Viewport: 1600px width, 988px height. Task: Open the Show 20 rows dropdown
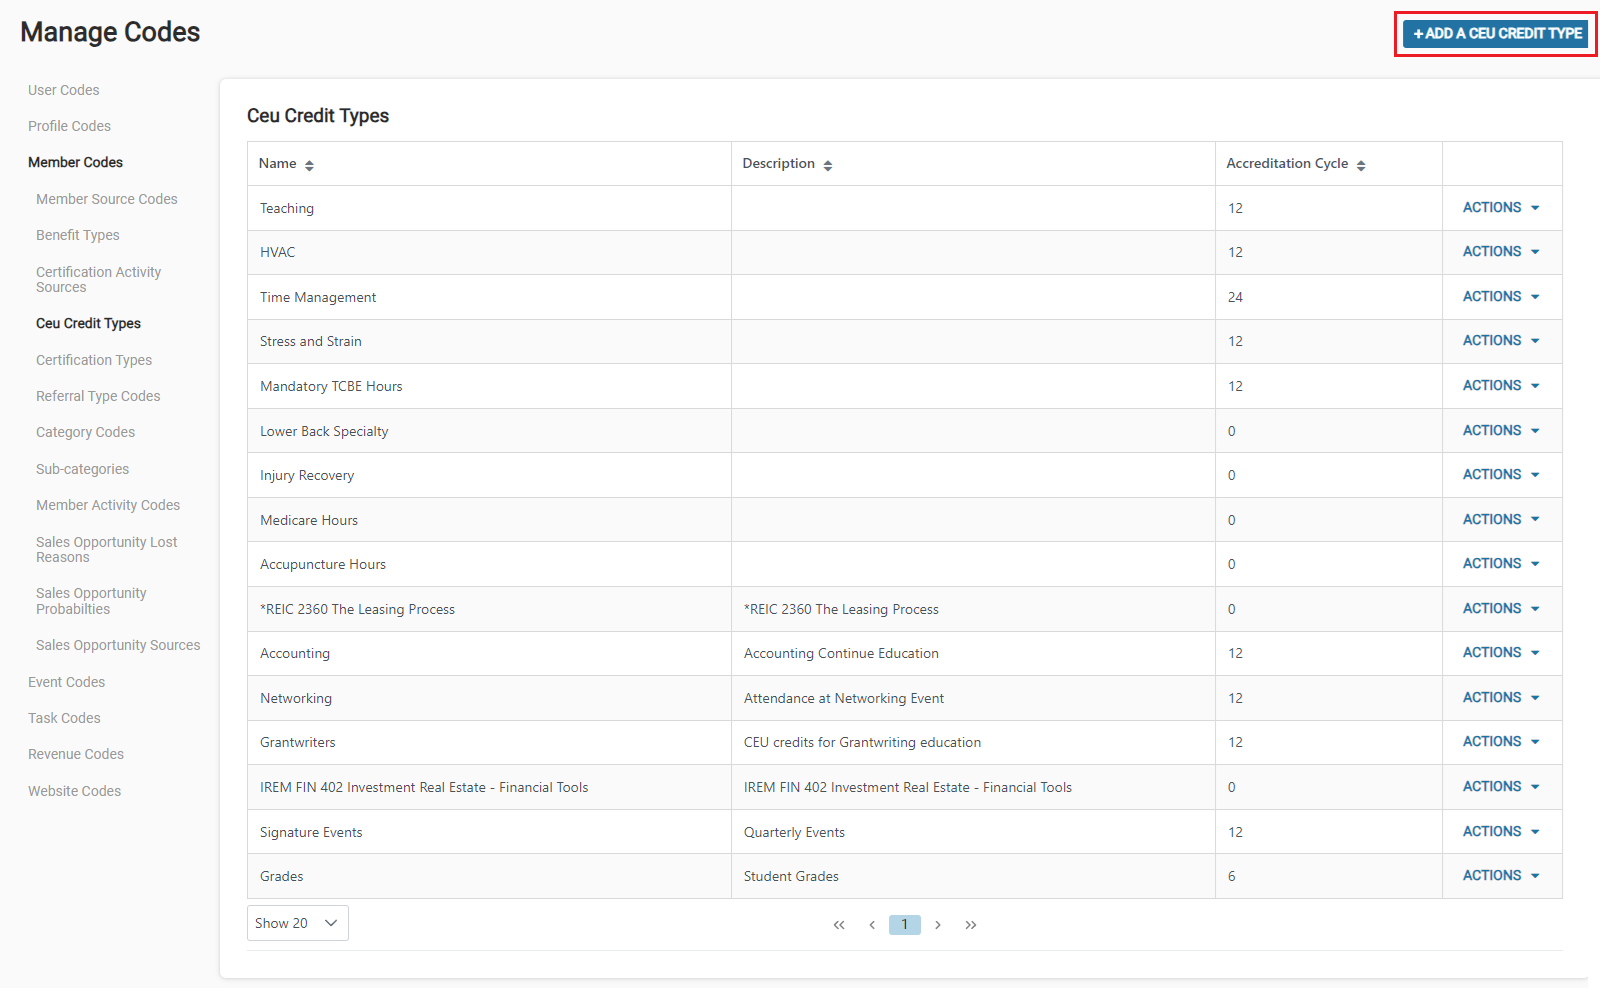(x=298, y=923)
